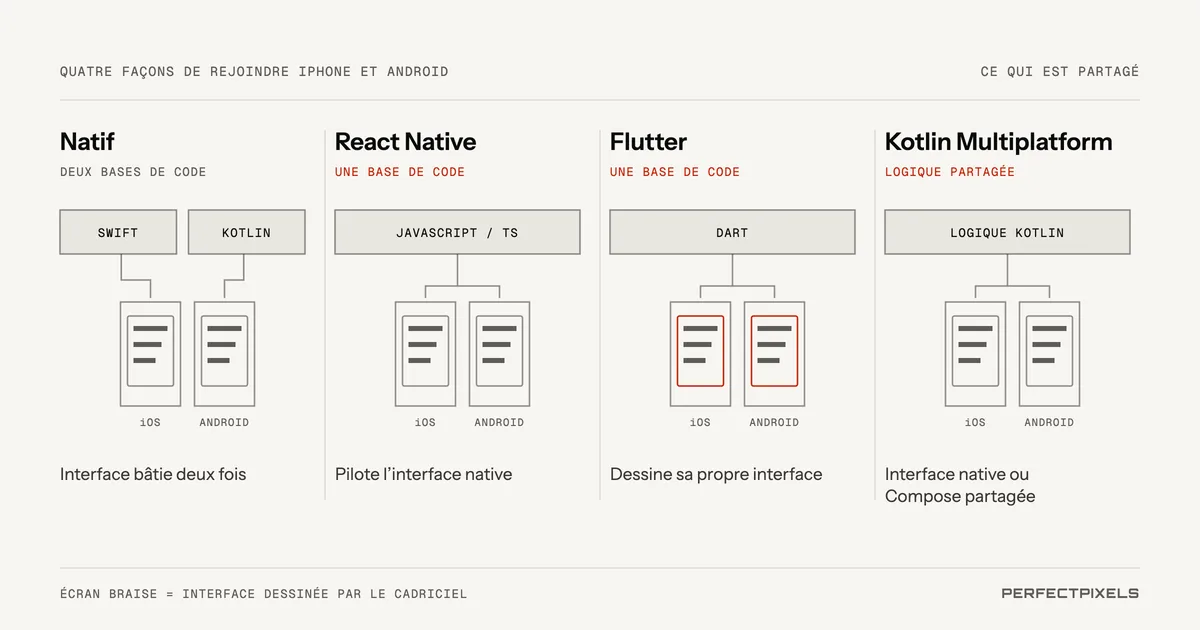Screen dimensions: 1200x630
Task: Click the Android phone icon under Natif
Action: point(224,353)
